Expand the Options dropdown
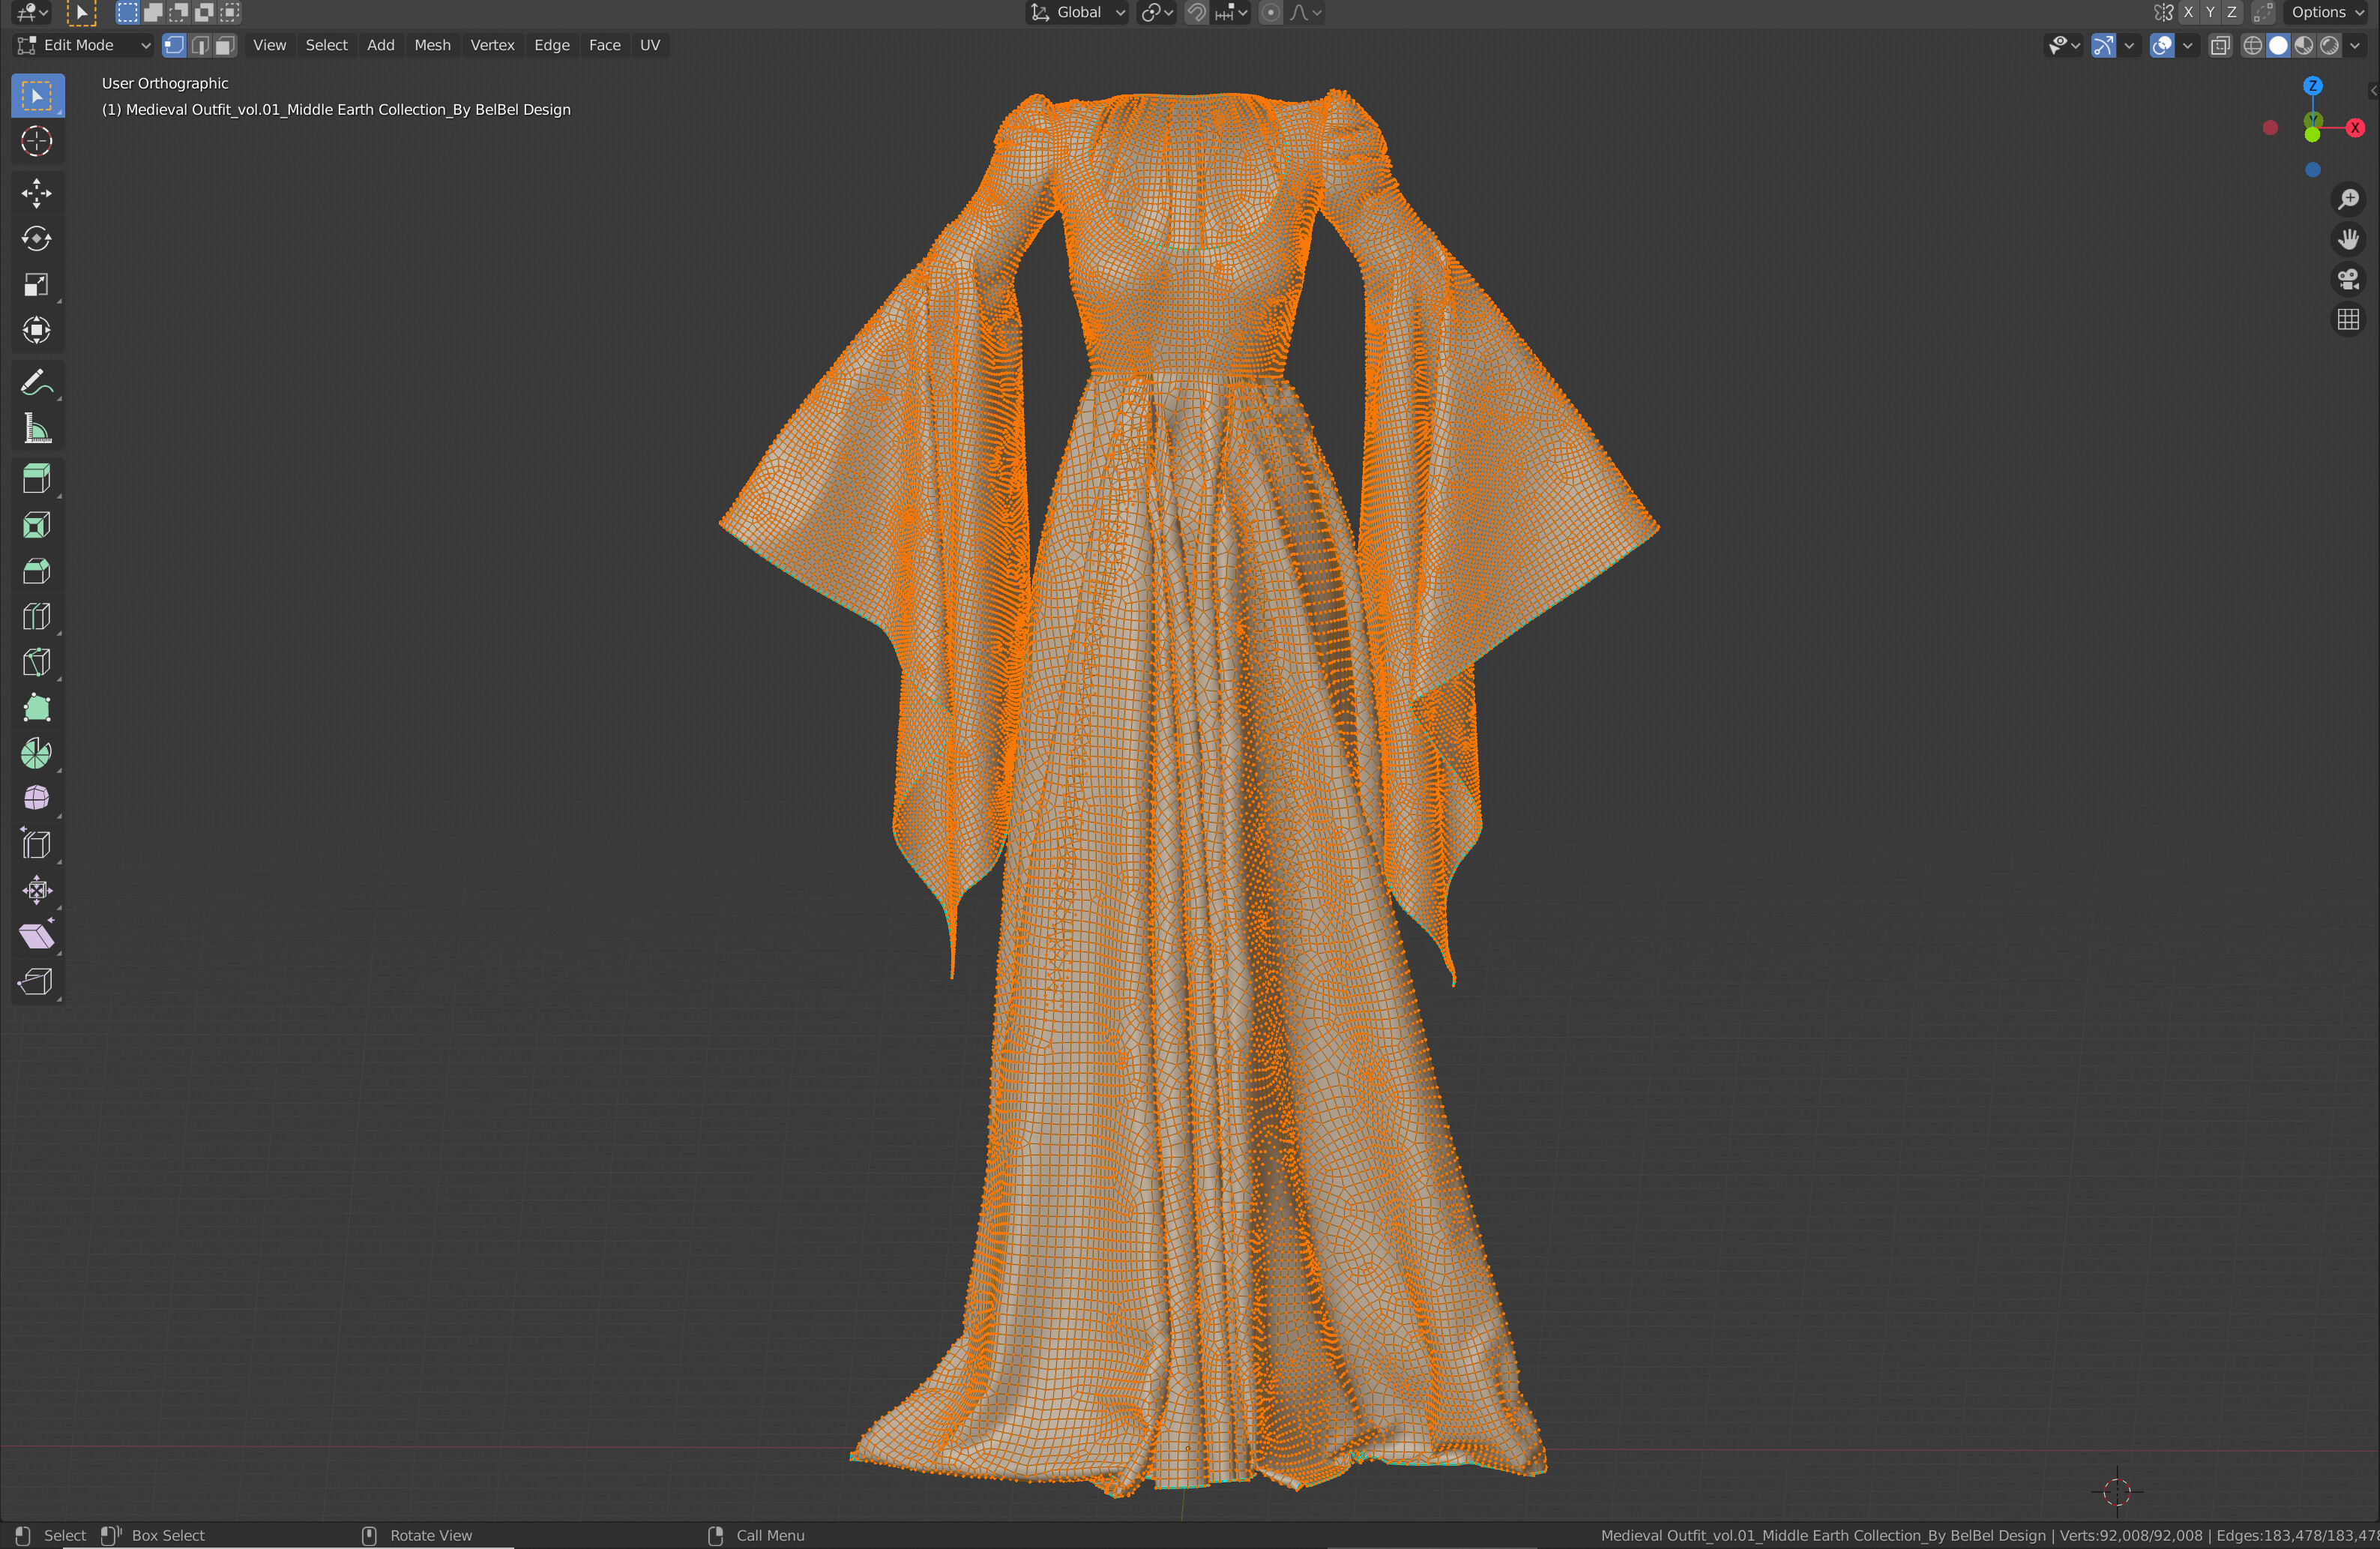 (2326, 12)
